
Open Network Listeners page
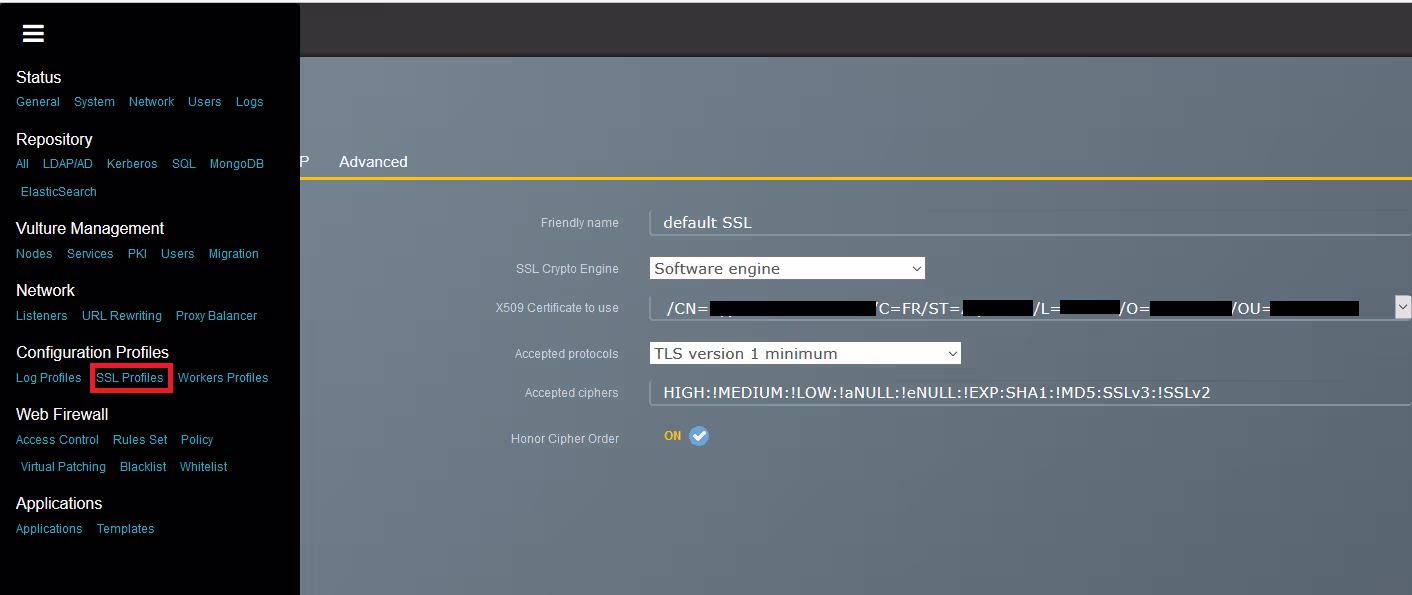[42, 316]
